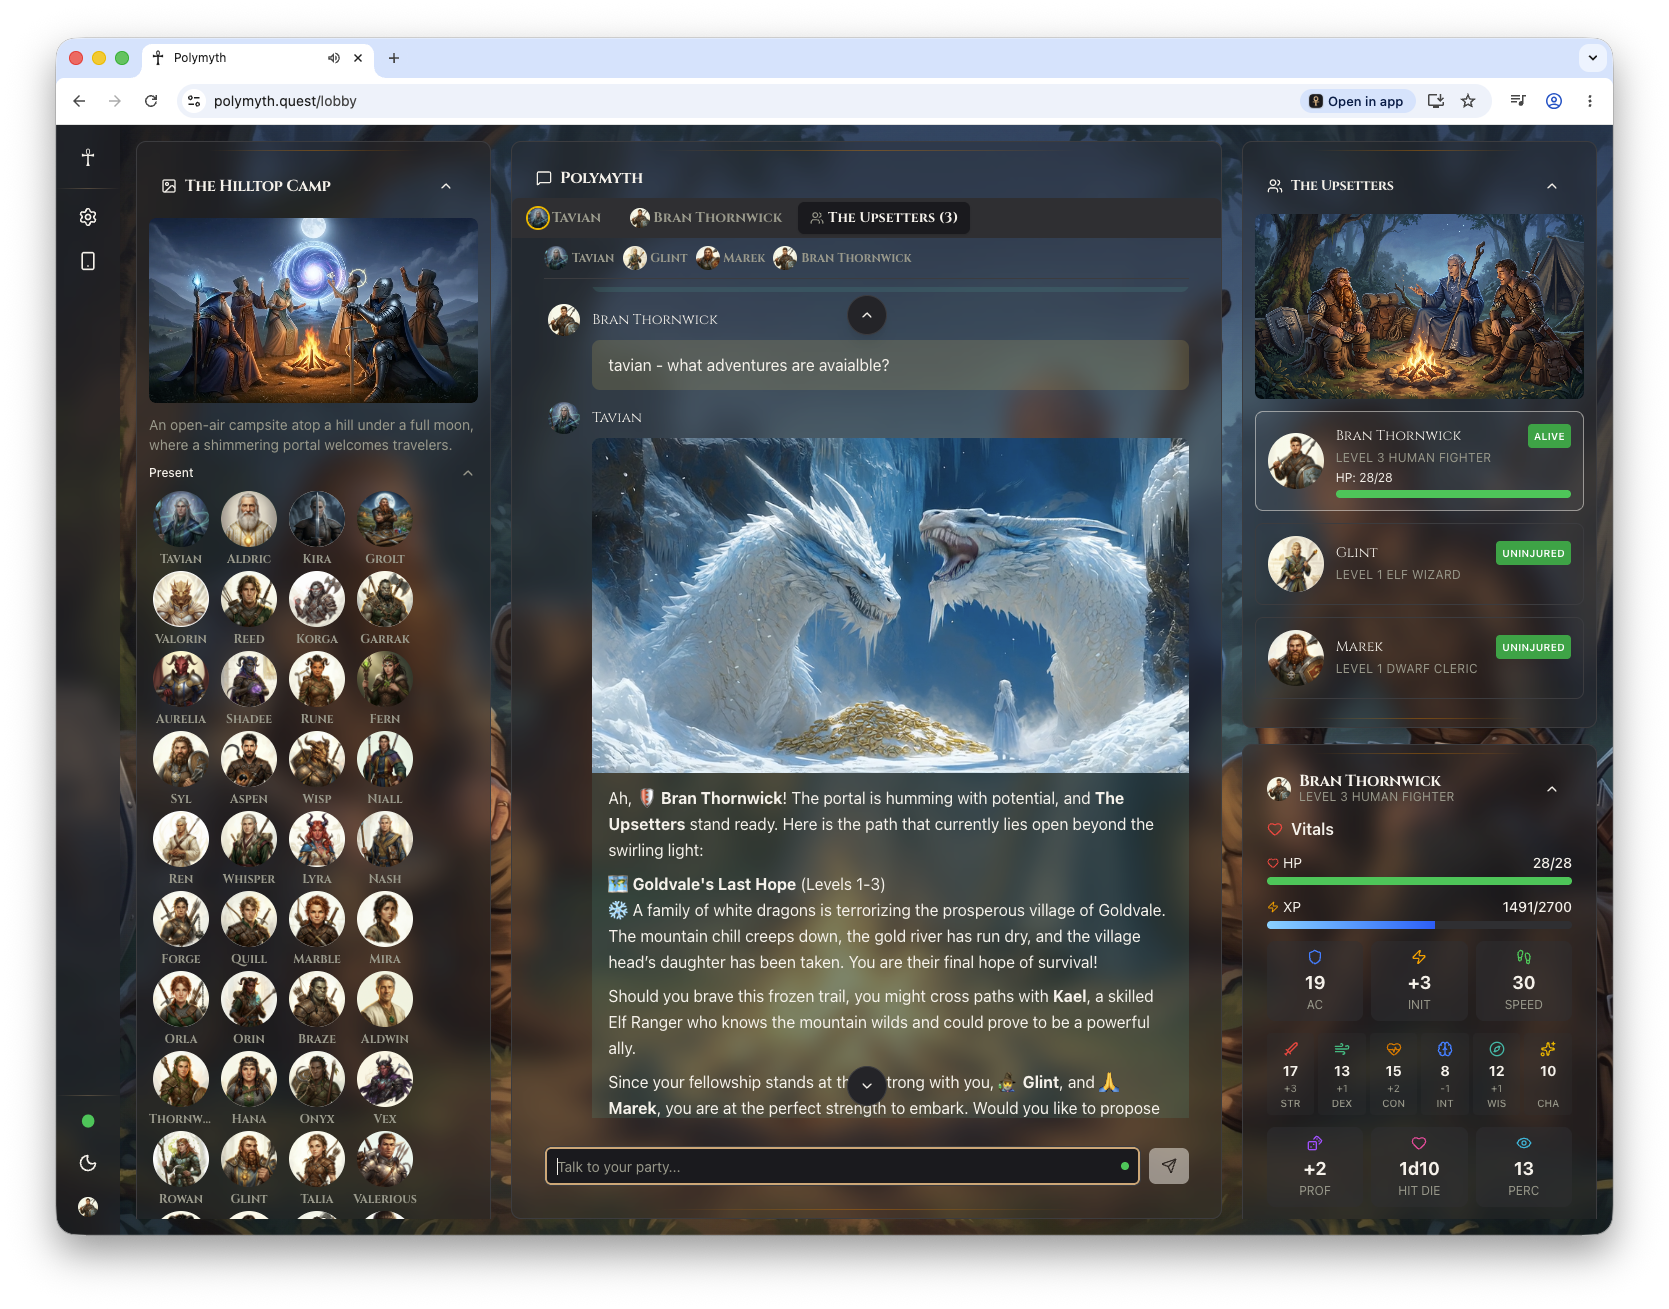Click the Open in app button
This screenshot has height=1309, width=1669.
[x=1357, y=101]
